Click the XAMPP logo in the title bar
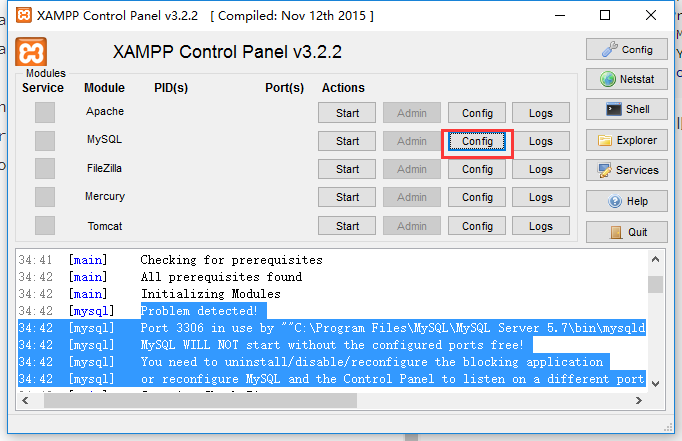The height and width of the screenshot is (441, 682). click(x=24, y=15)
